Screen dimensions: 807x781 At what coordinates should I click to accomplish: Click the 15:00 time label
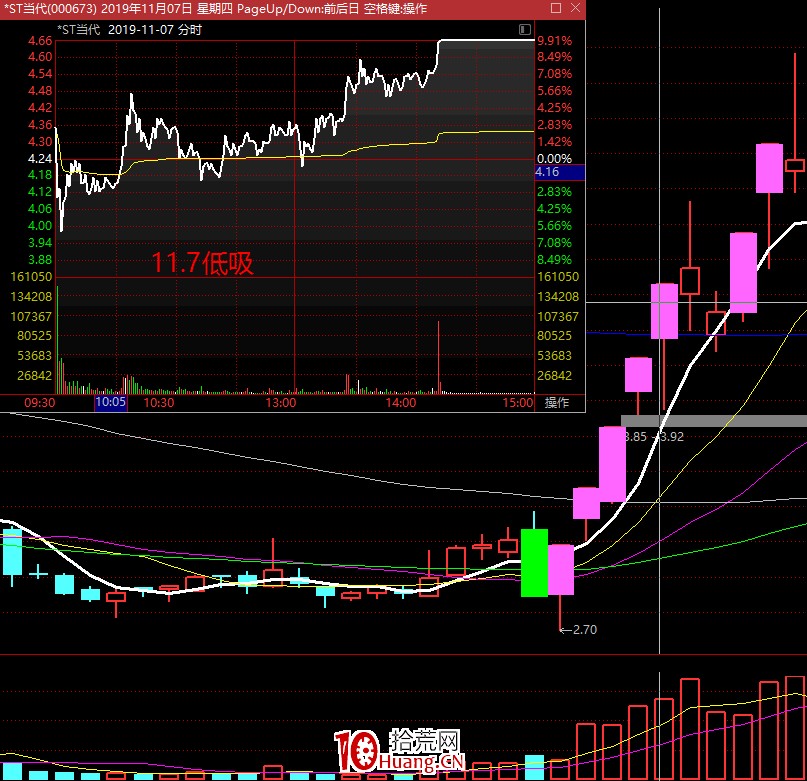[518, 403]
